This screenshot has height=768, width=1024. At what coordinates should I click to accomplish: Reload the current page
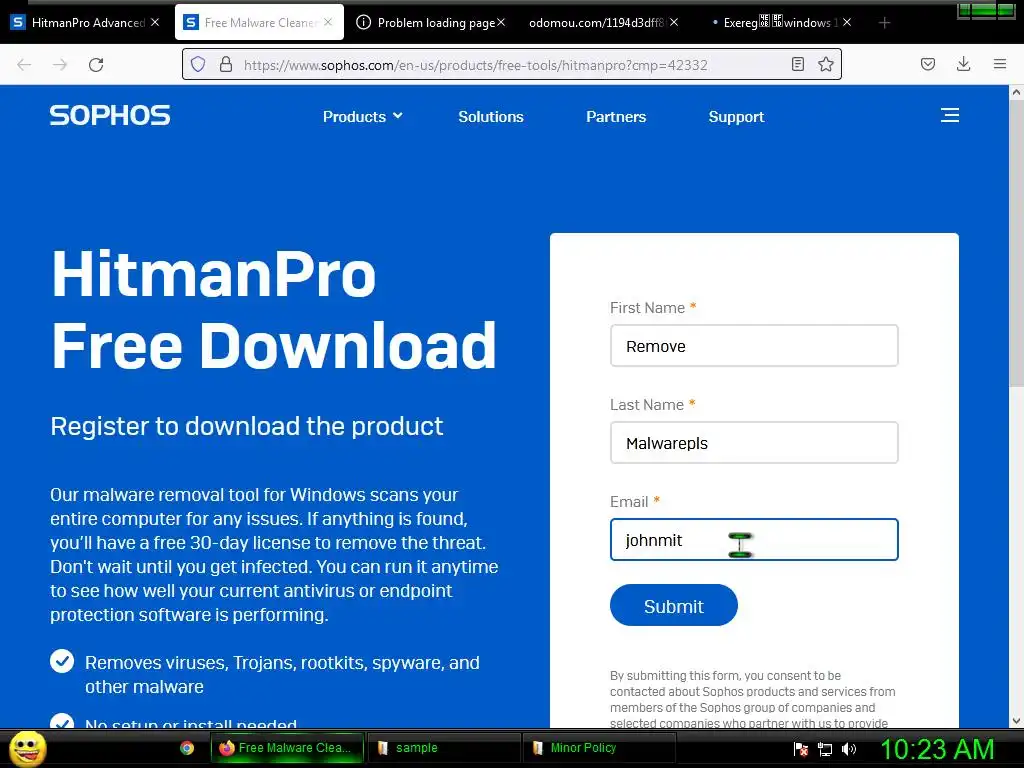96,65
